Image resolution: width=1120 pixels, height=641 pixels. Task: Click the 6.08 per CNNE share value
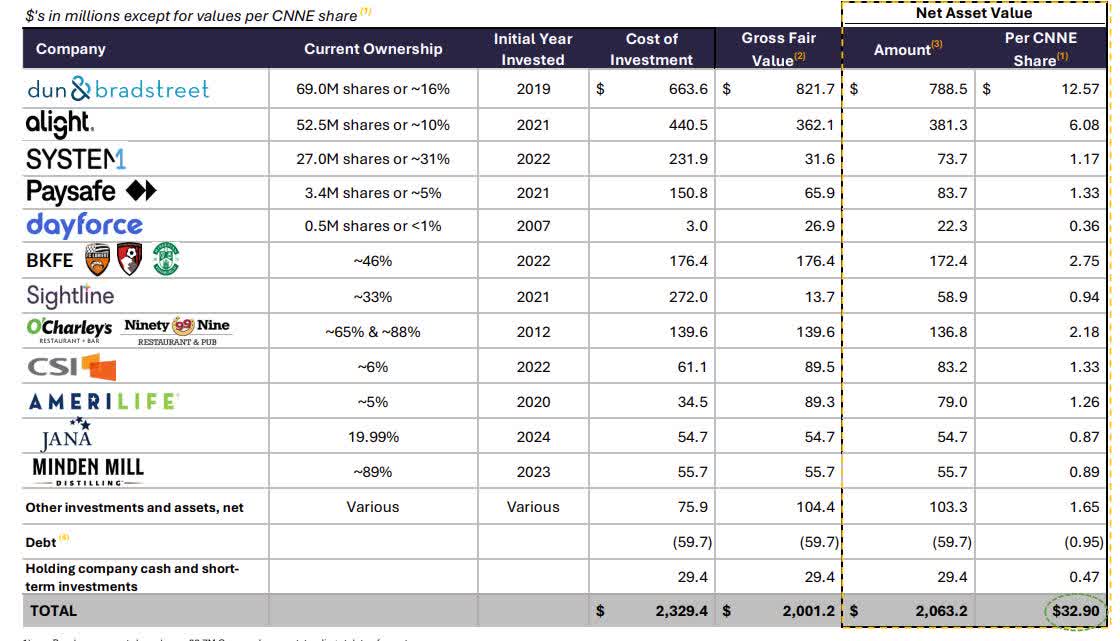click(x=1084, y=125)
